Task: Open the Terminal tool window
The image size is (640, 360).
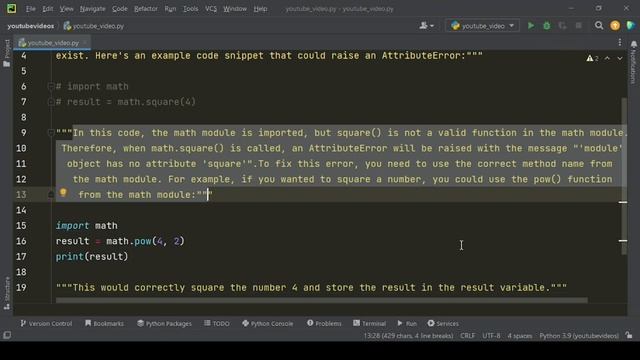Action: (x=369, y=323)
